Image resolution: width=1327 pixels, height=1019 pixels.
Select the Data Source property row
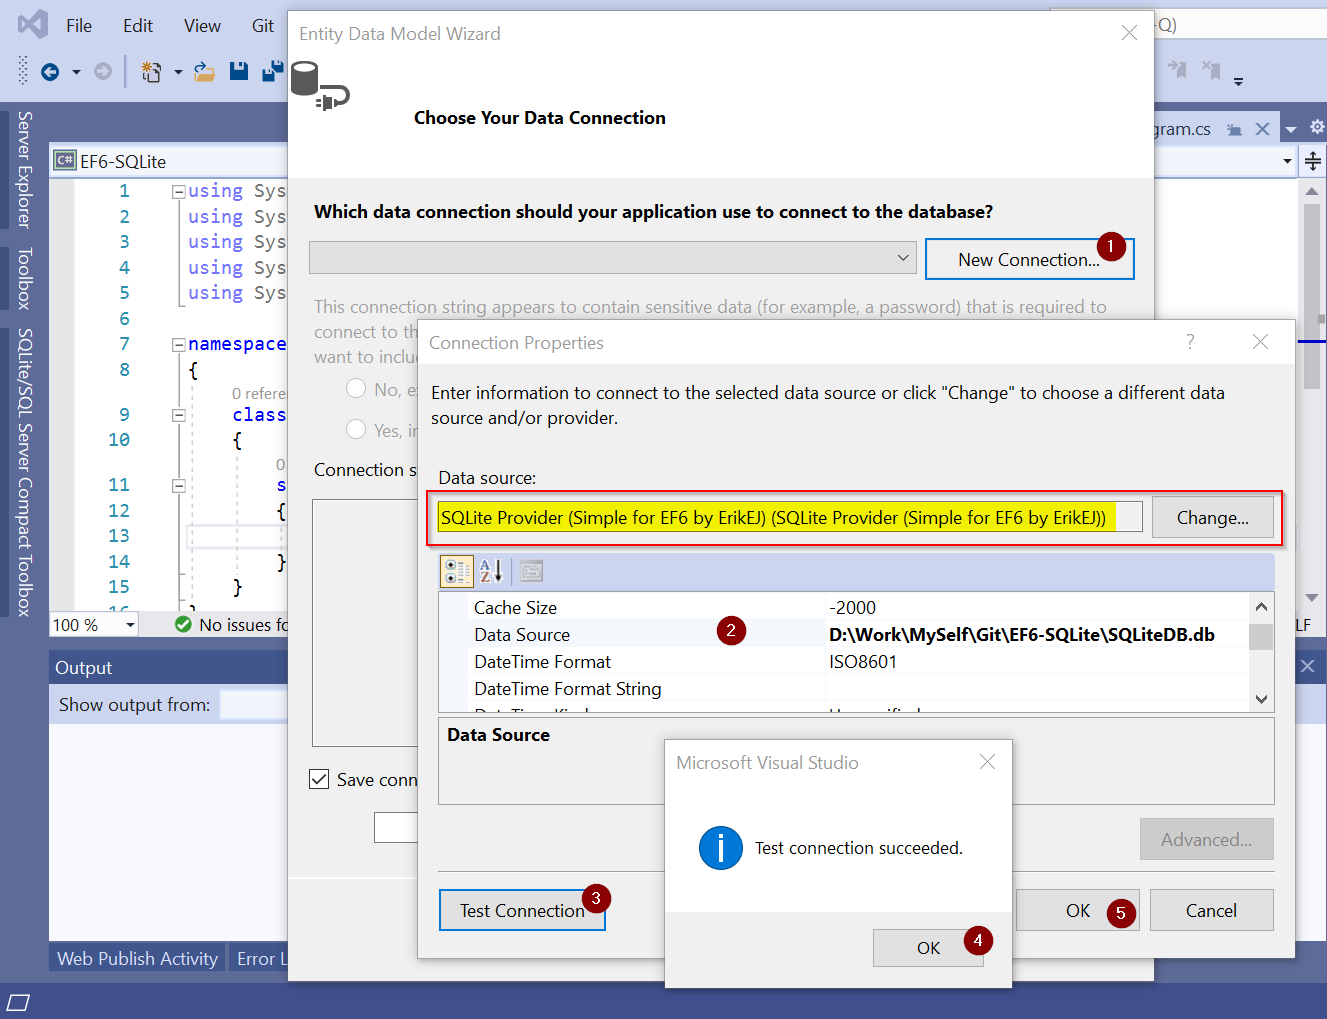coord(845,634)
